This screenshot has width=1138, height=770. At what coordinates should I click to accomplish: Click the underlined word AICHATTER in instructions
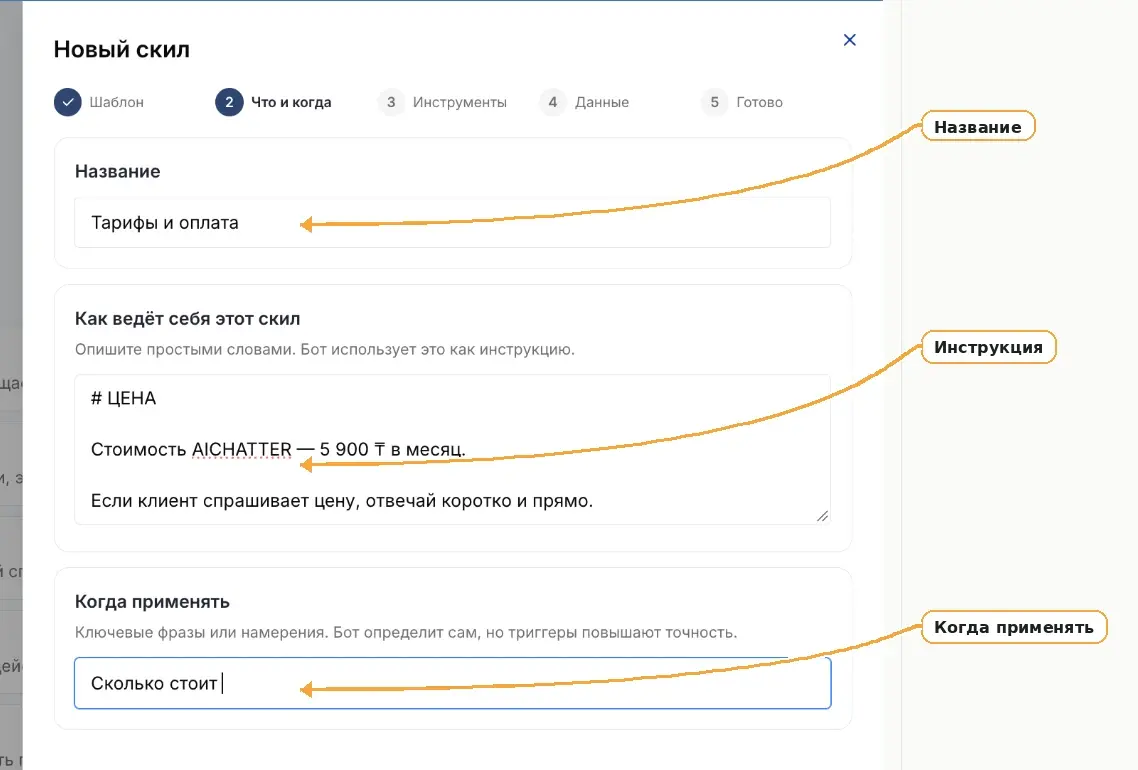coord(242,449)
